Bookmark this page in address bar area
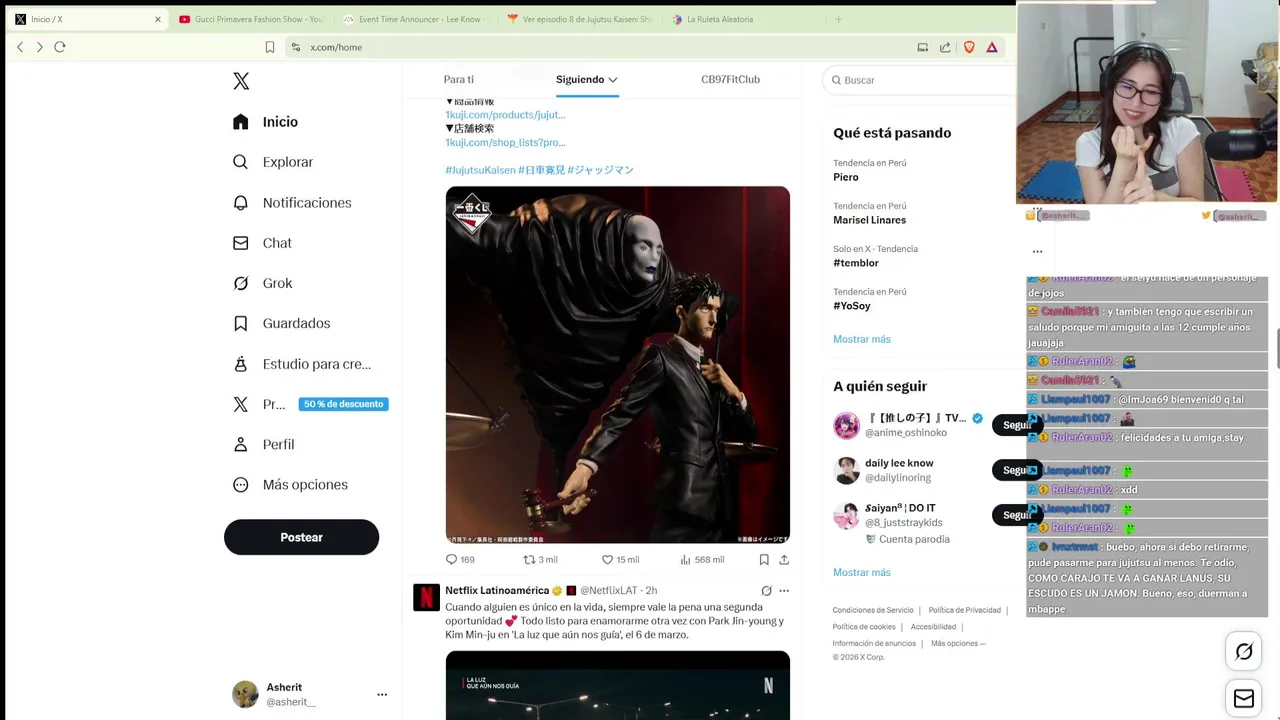1280x720 pixels. click(270, 47)
